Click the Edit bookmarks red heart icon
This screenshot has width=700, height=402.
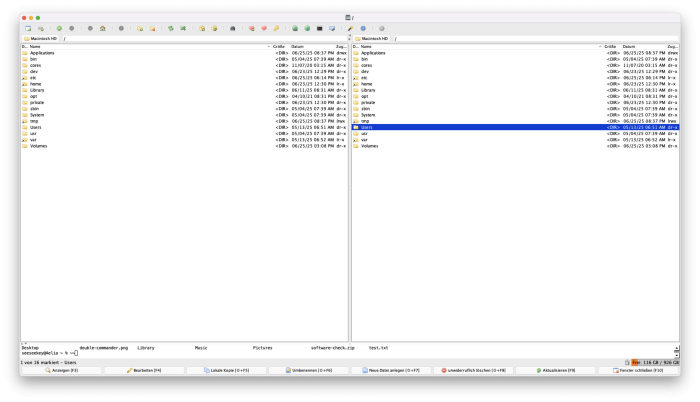coord(264,28)
